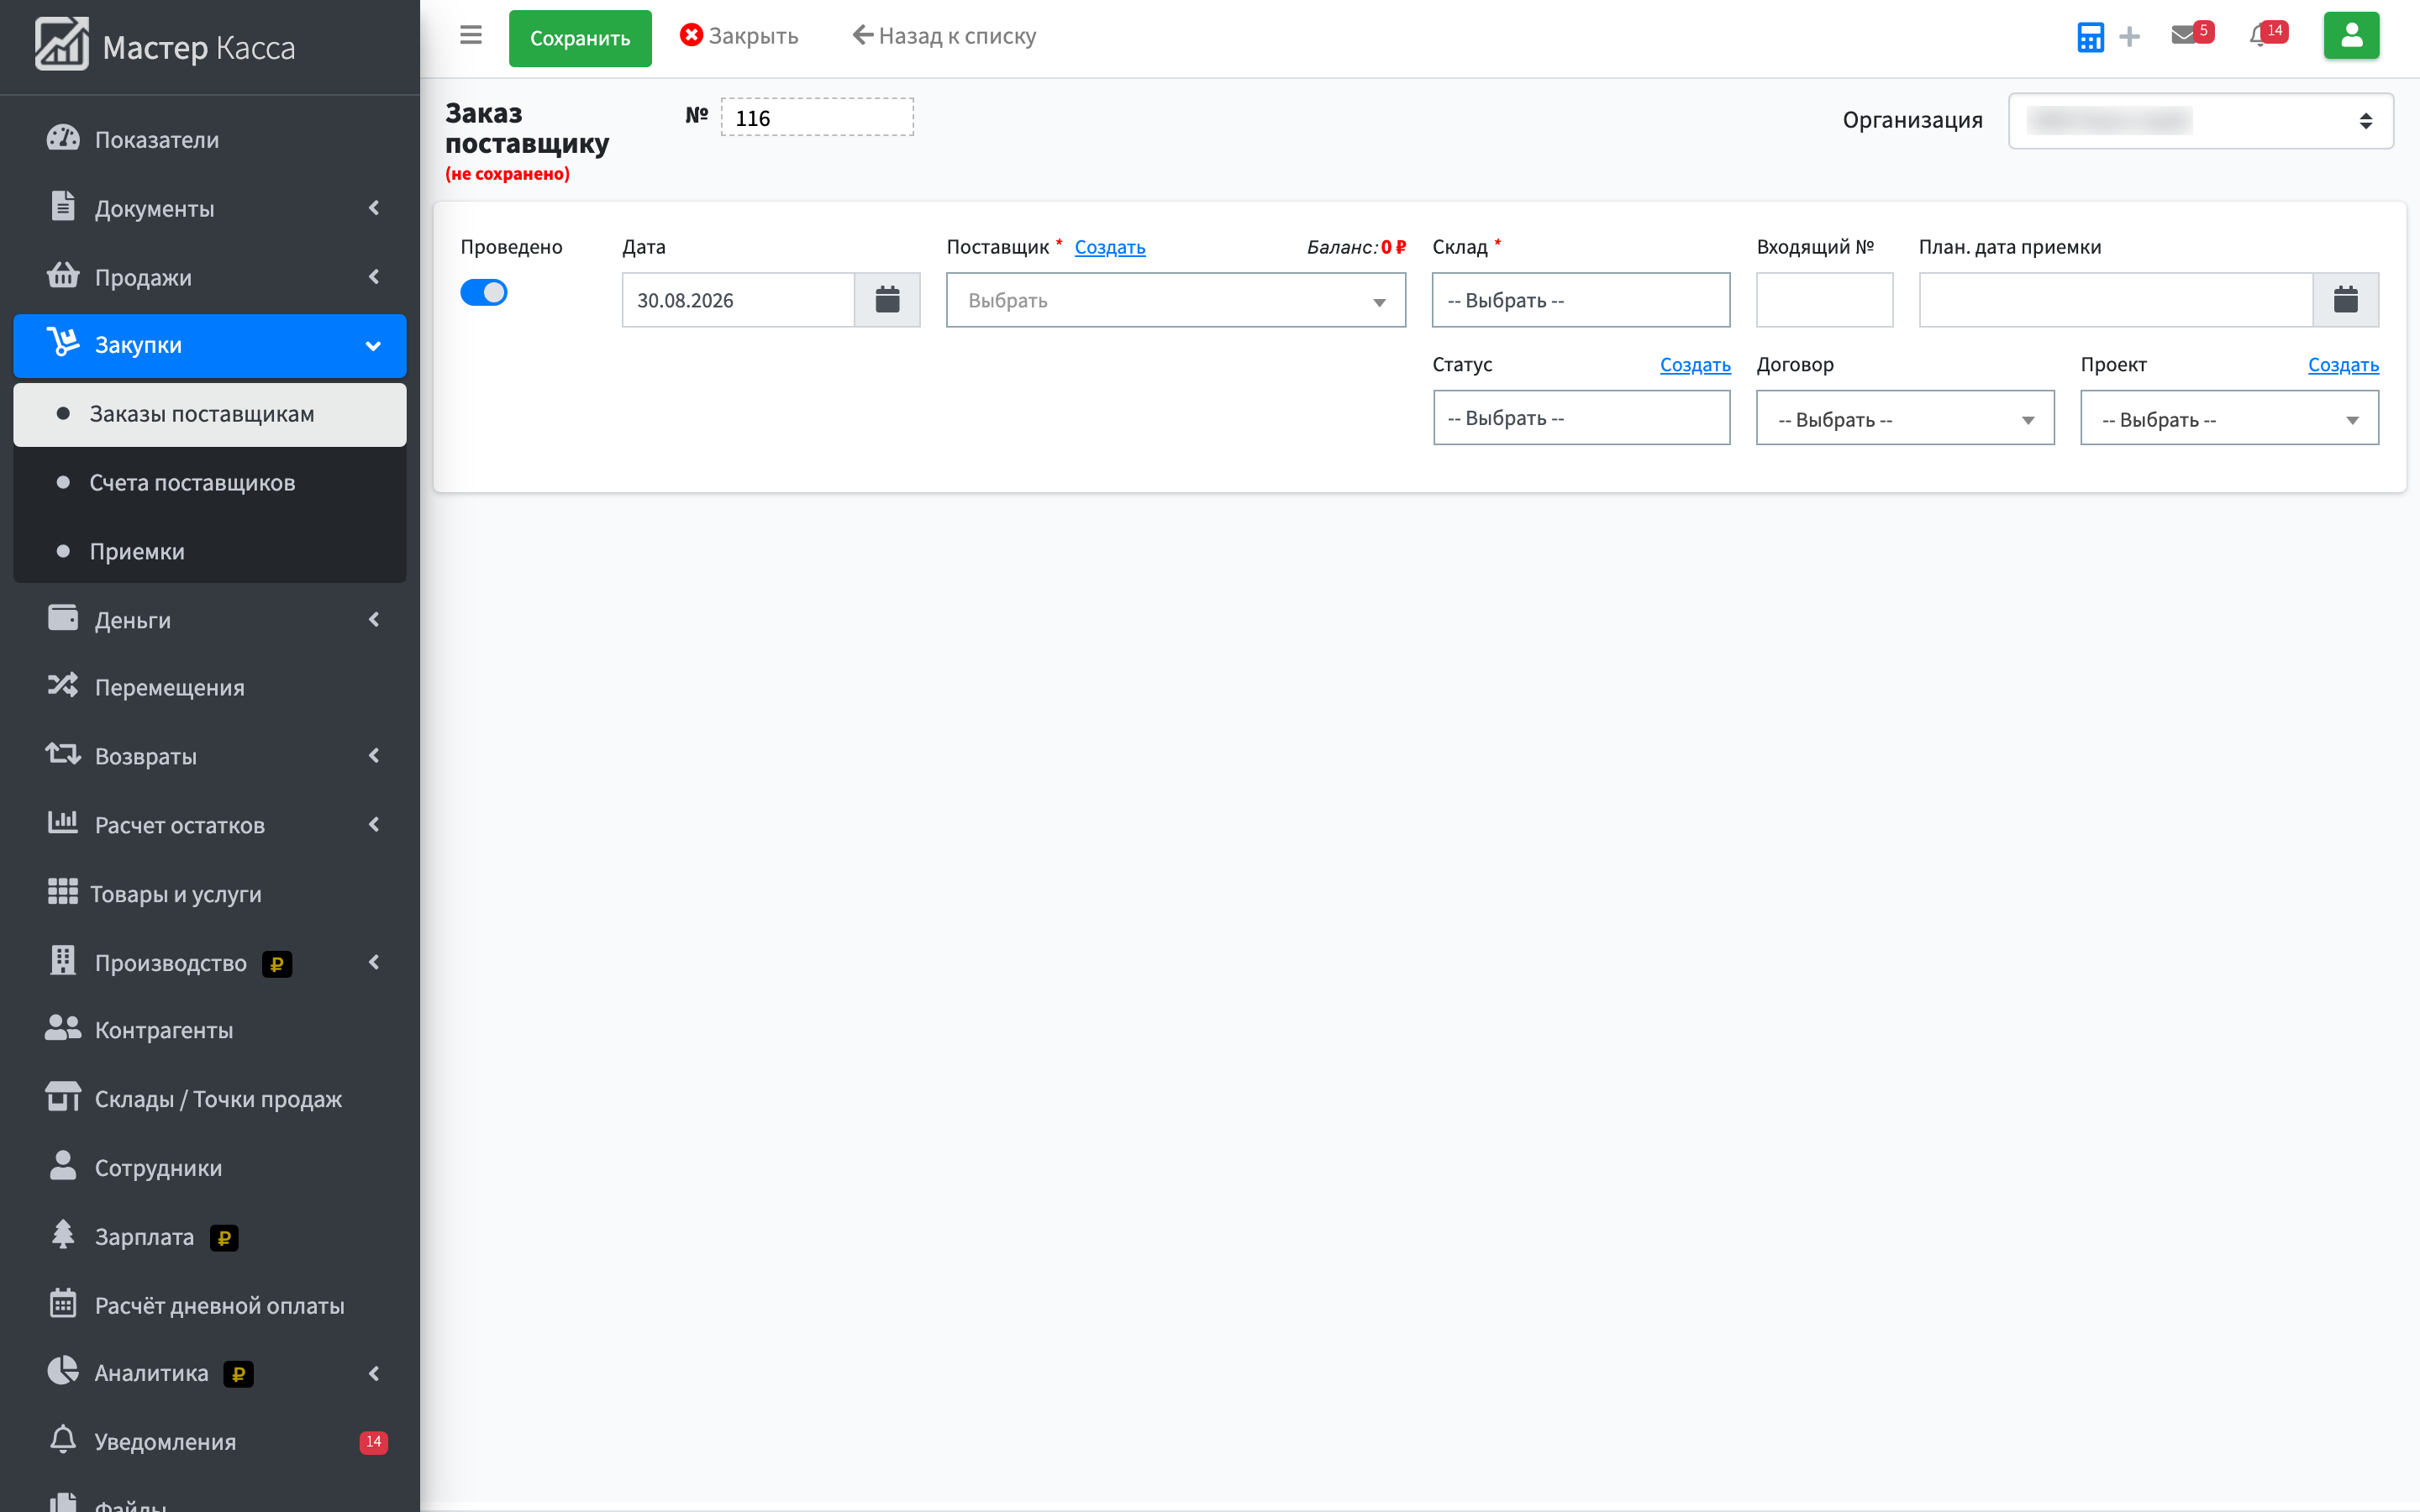The height and width of the screenshot is (1512, 2420).
Task: Open the calculator icon in header
Action: coord(2090,37)
